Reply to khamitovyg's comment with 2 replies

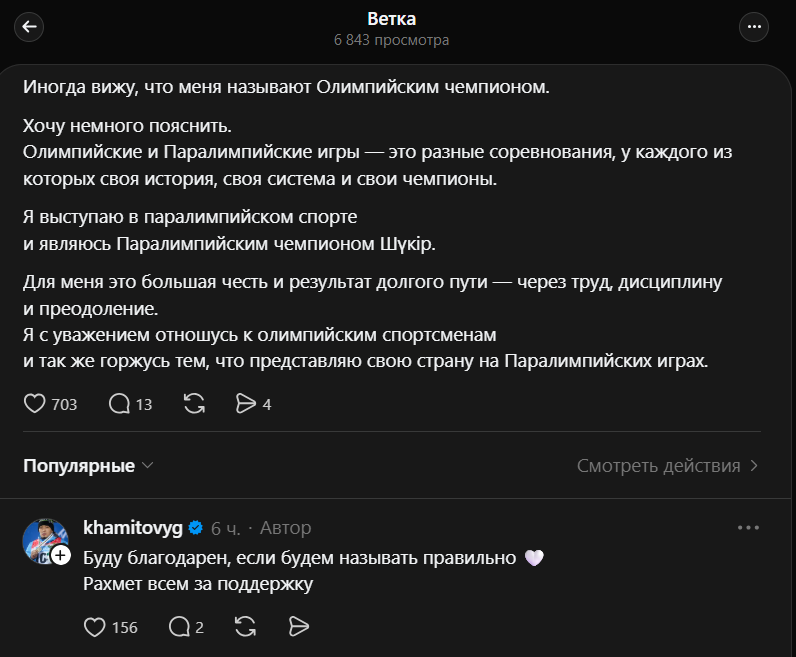pos(180,627)
